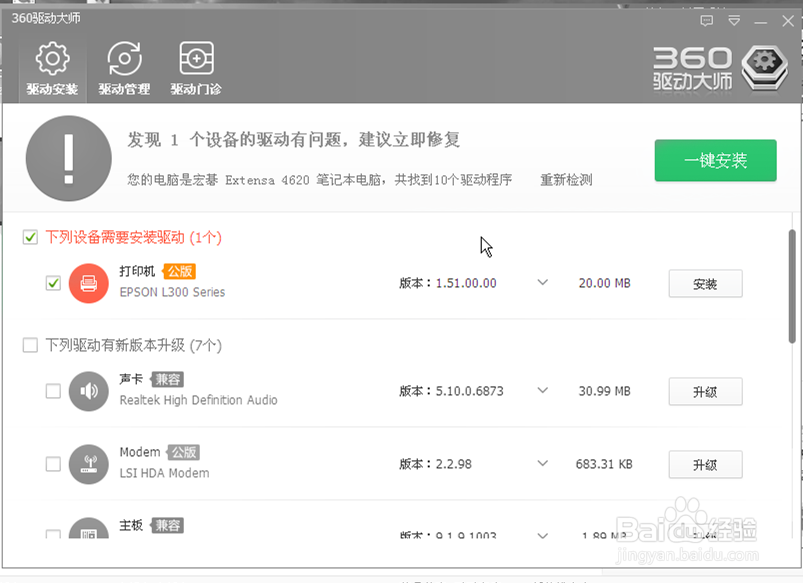Click 升级 for Realtek audio driver

705,391
